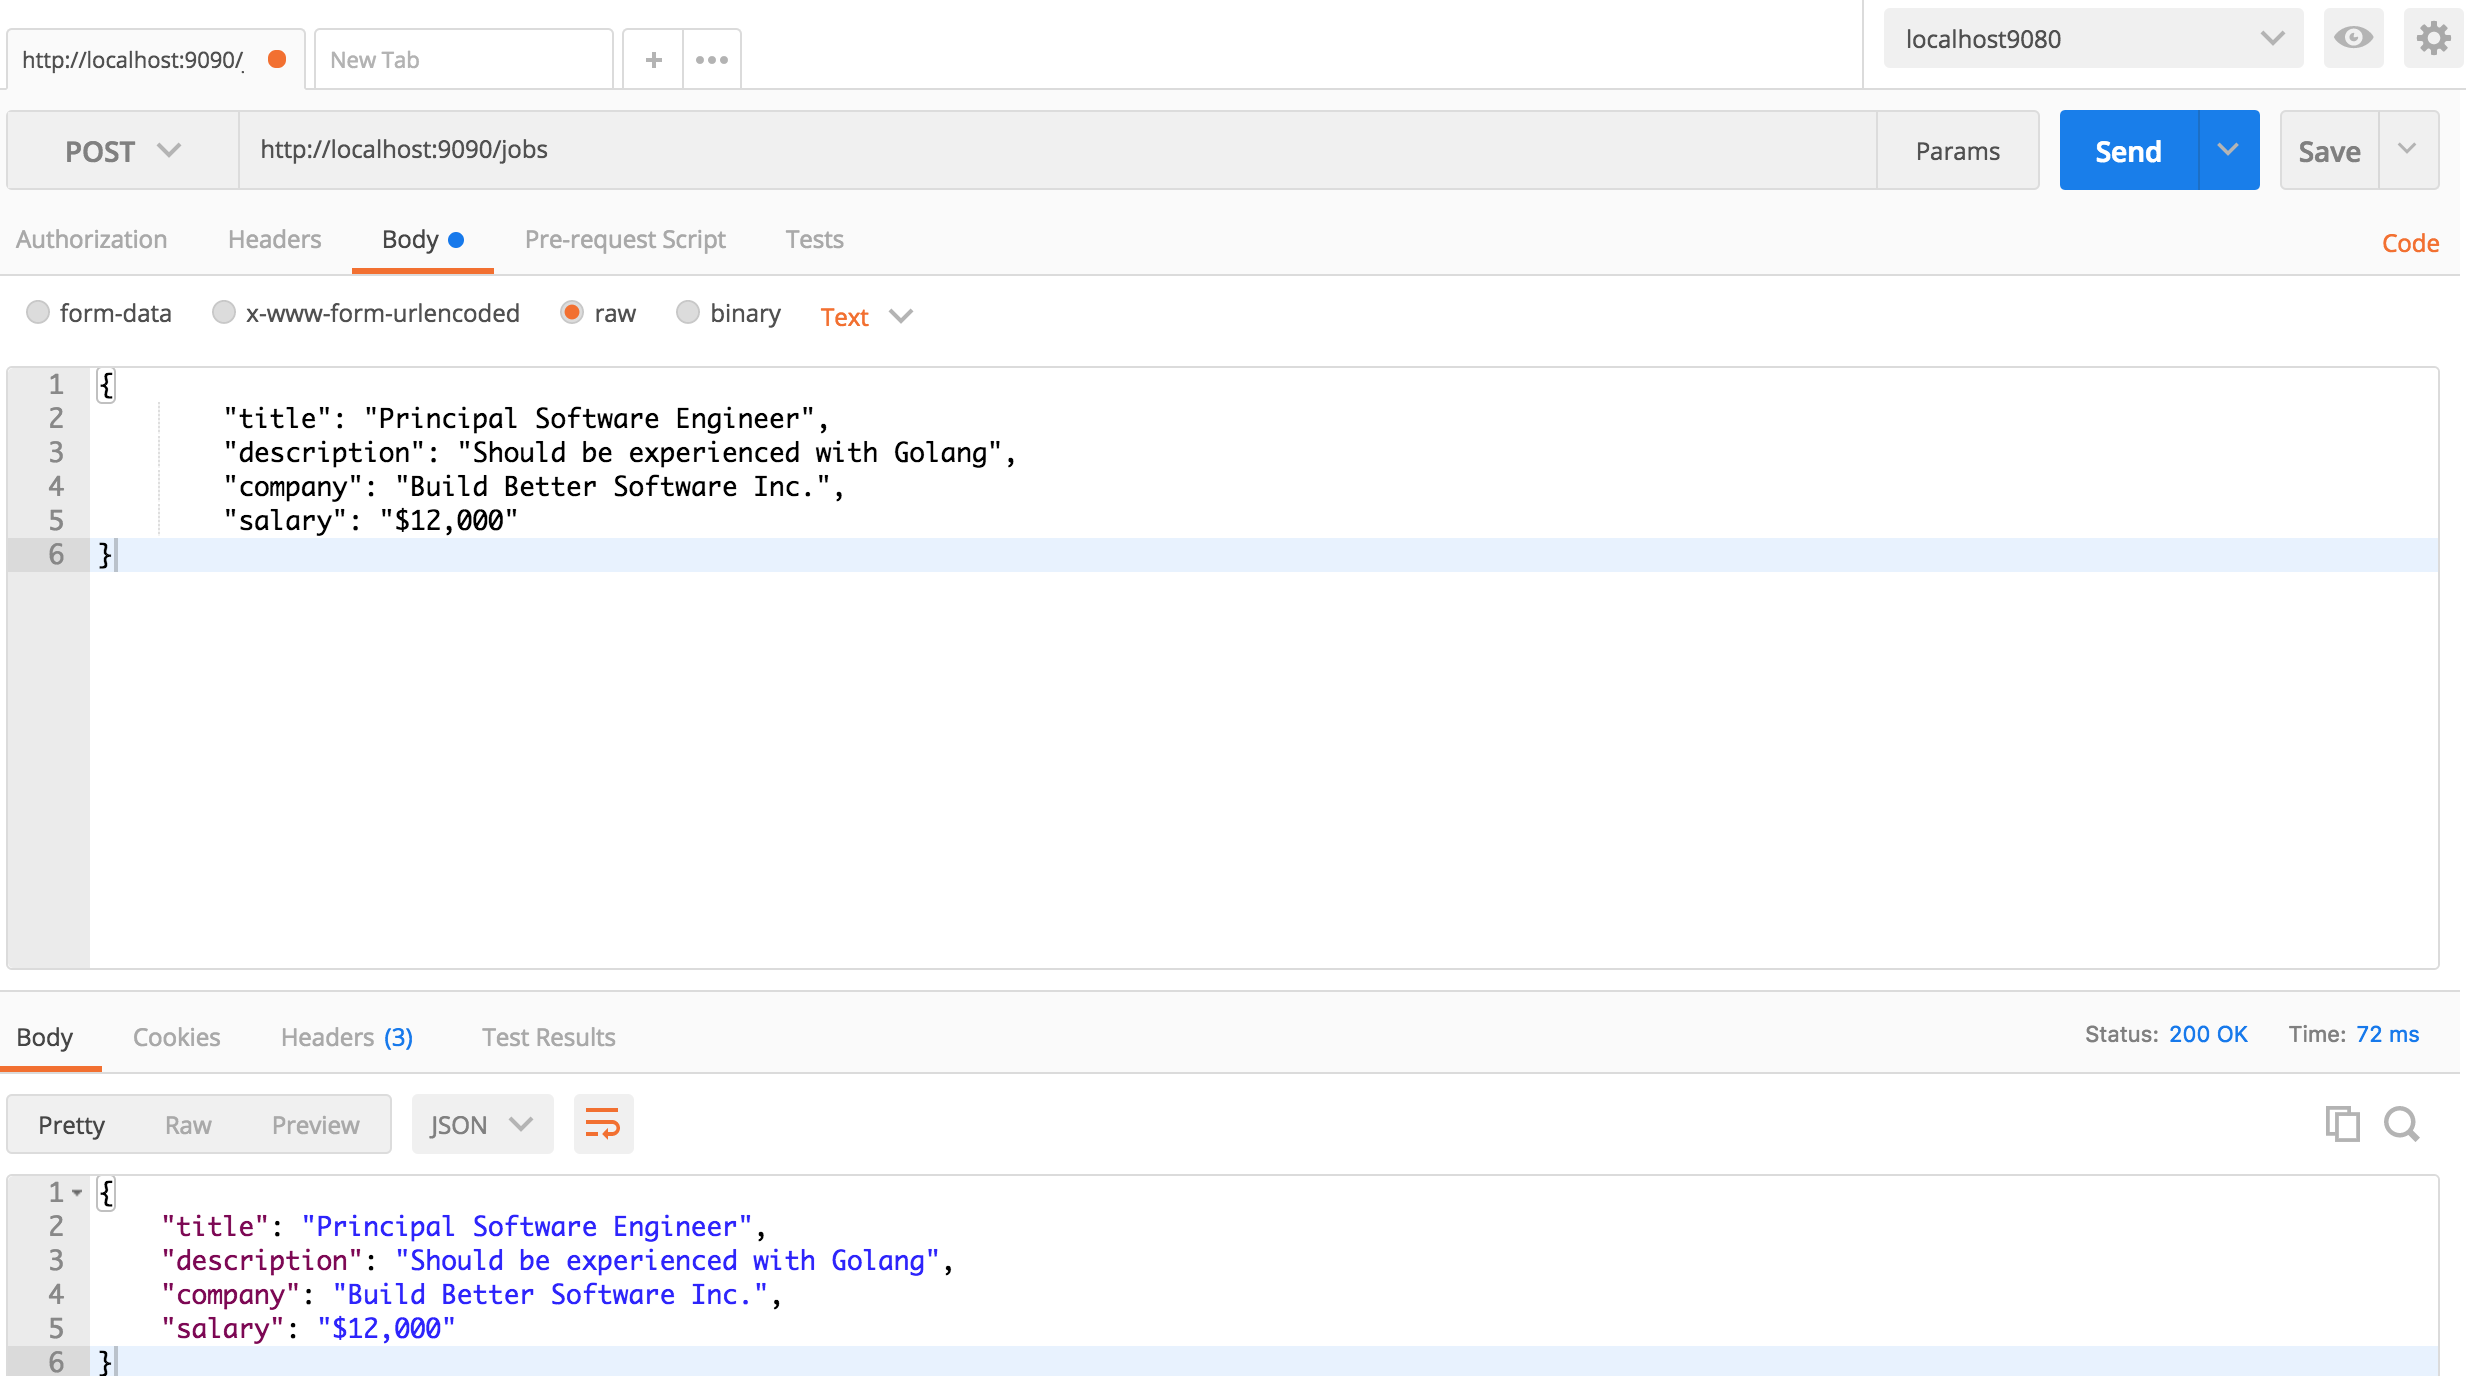Switch to the Headers tab
The image size is (2466, 1376).
tap(274, 239)
